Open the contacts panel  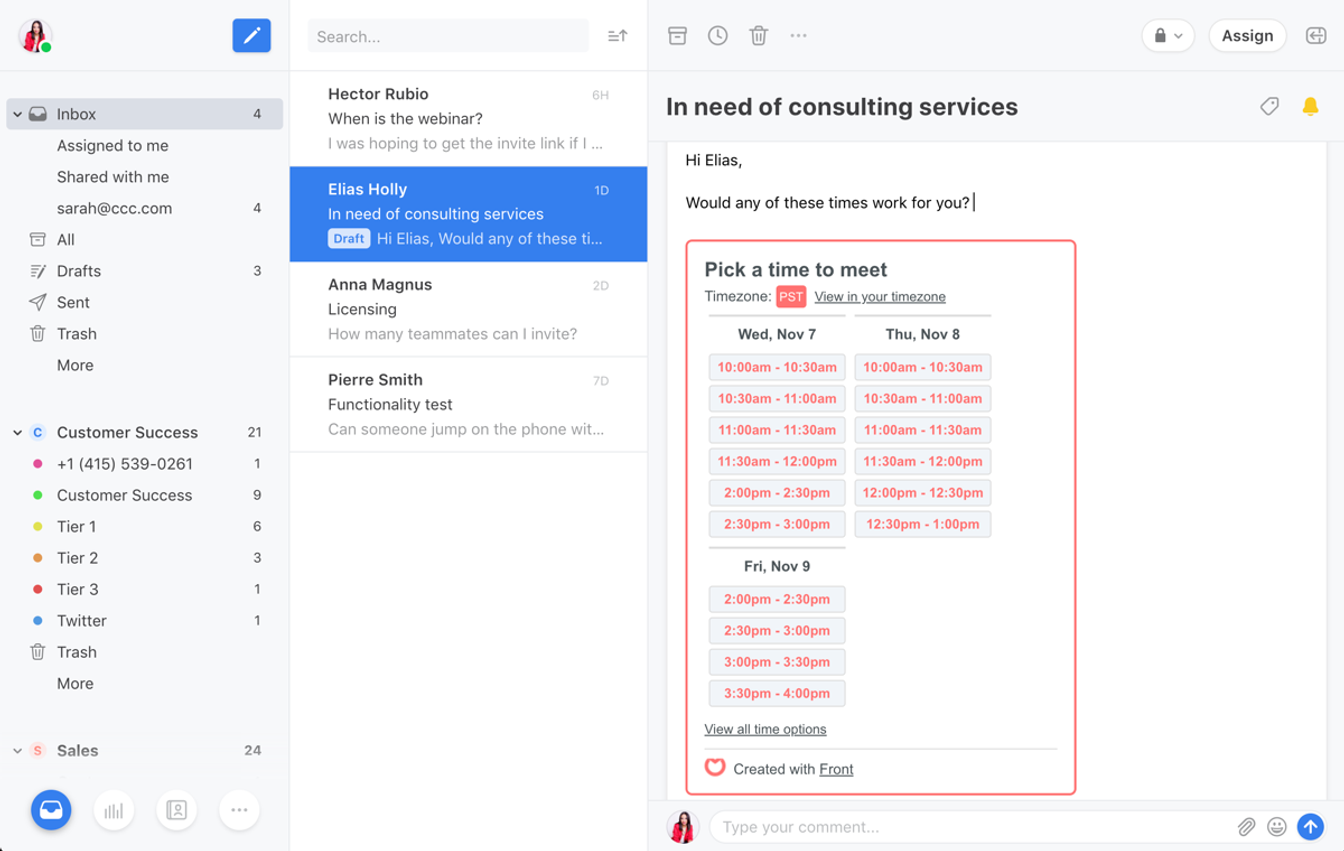coord(177,810)
